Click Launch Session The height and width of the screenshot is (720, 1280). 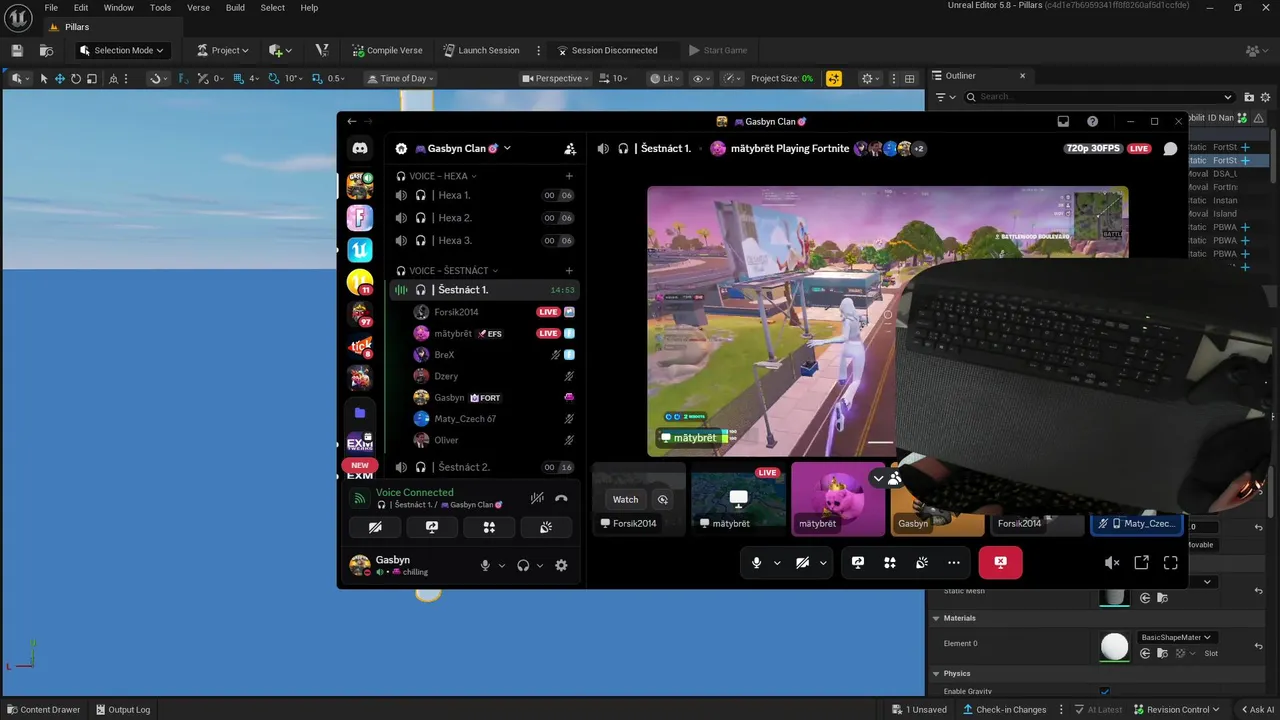[480, 50]
